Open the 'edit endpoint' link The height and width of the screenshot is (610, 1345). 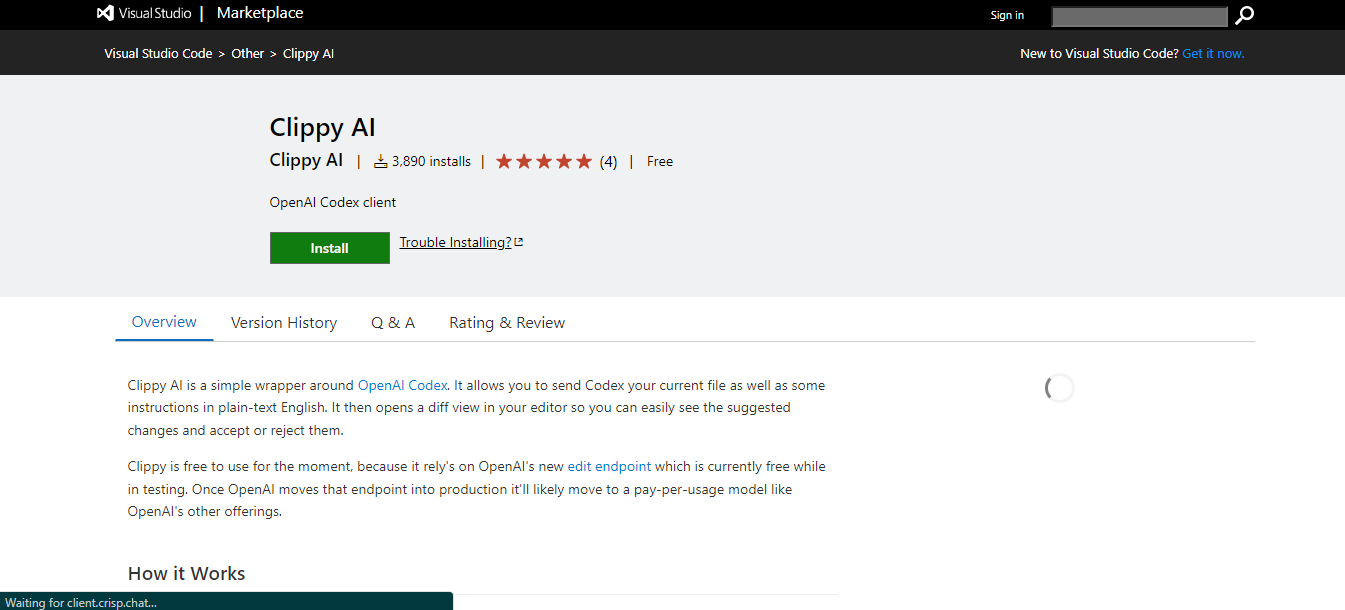609,466
